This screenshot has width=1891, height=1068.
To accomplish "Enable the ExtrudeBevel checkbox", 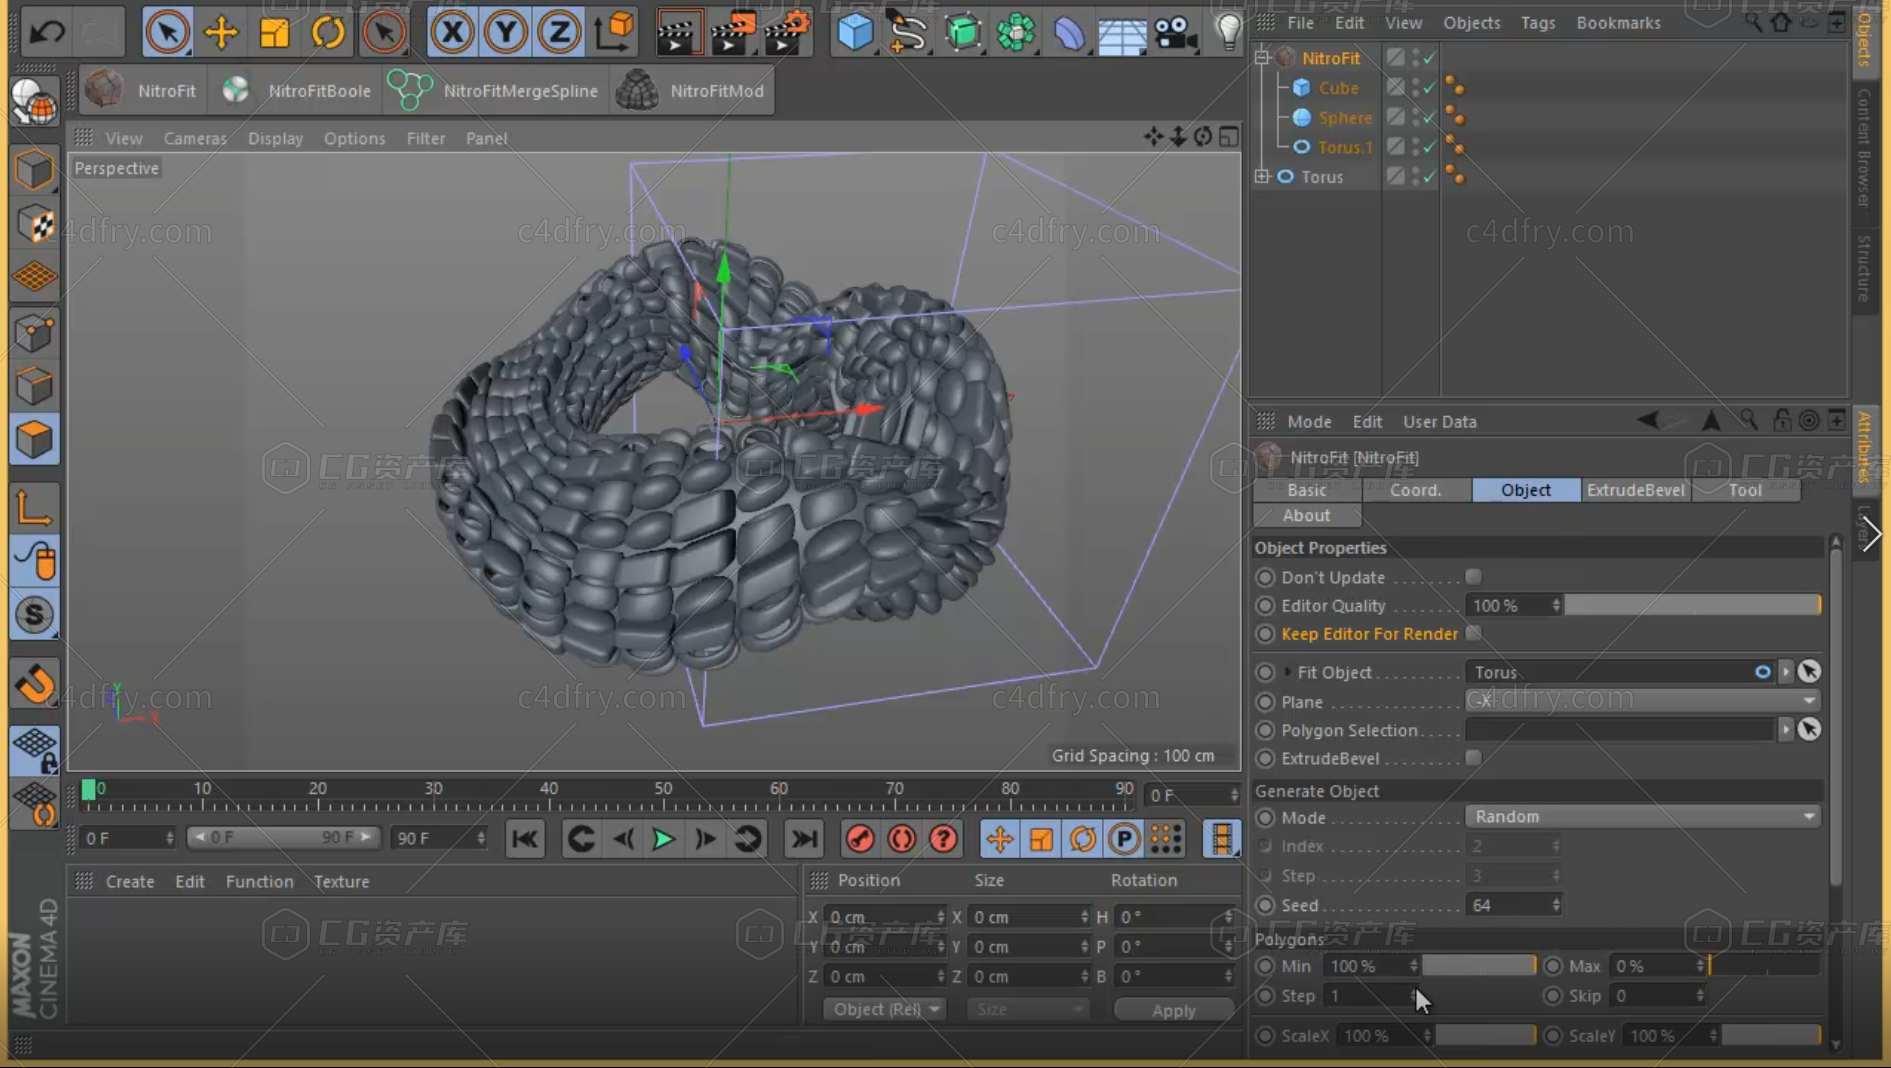I will [x=1473, y=758].
